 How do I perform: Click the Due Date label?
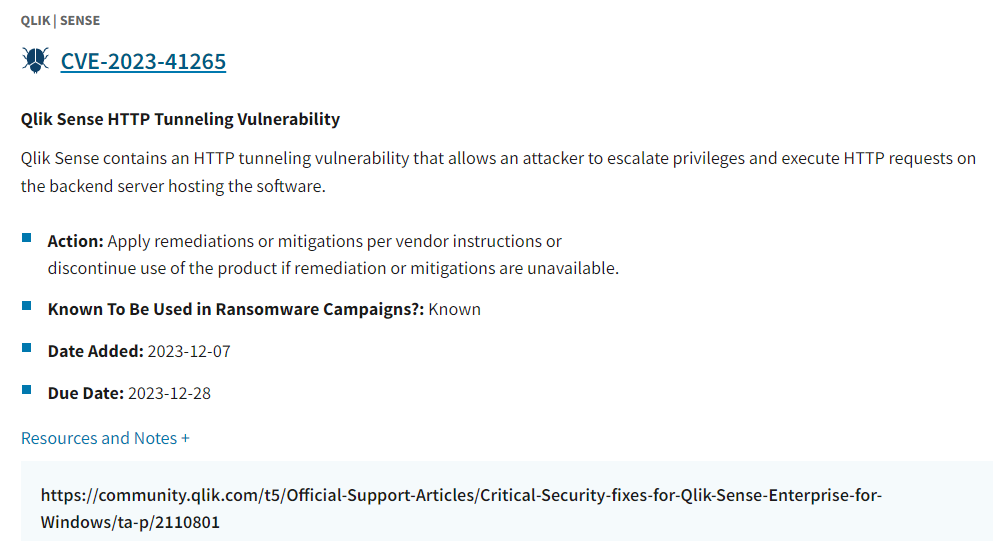tap(85, 393)
